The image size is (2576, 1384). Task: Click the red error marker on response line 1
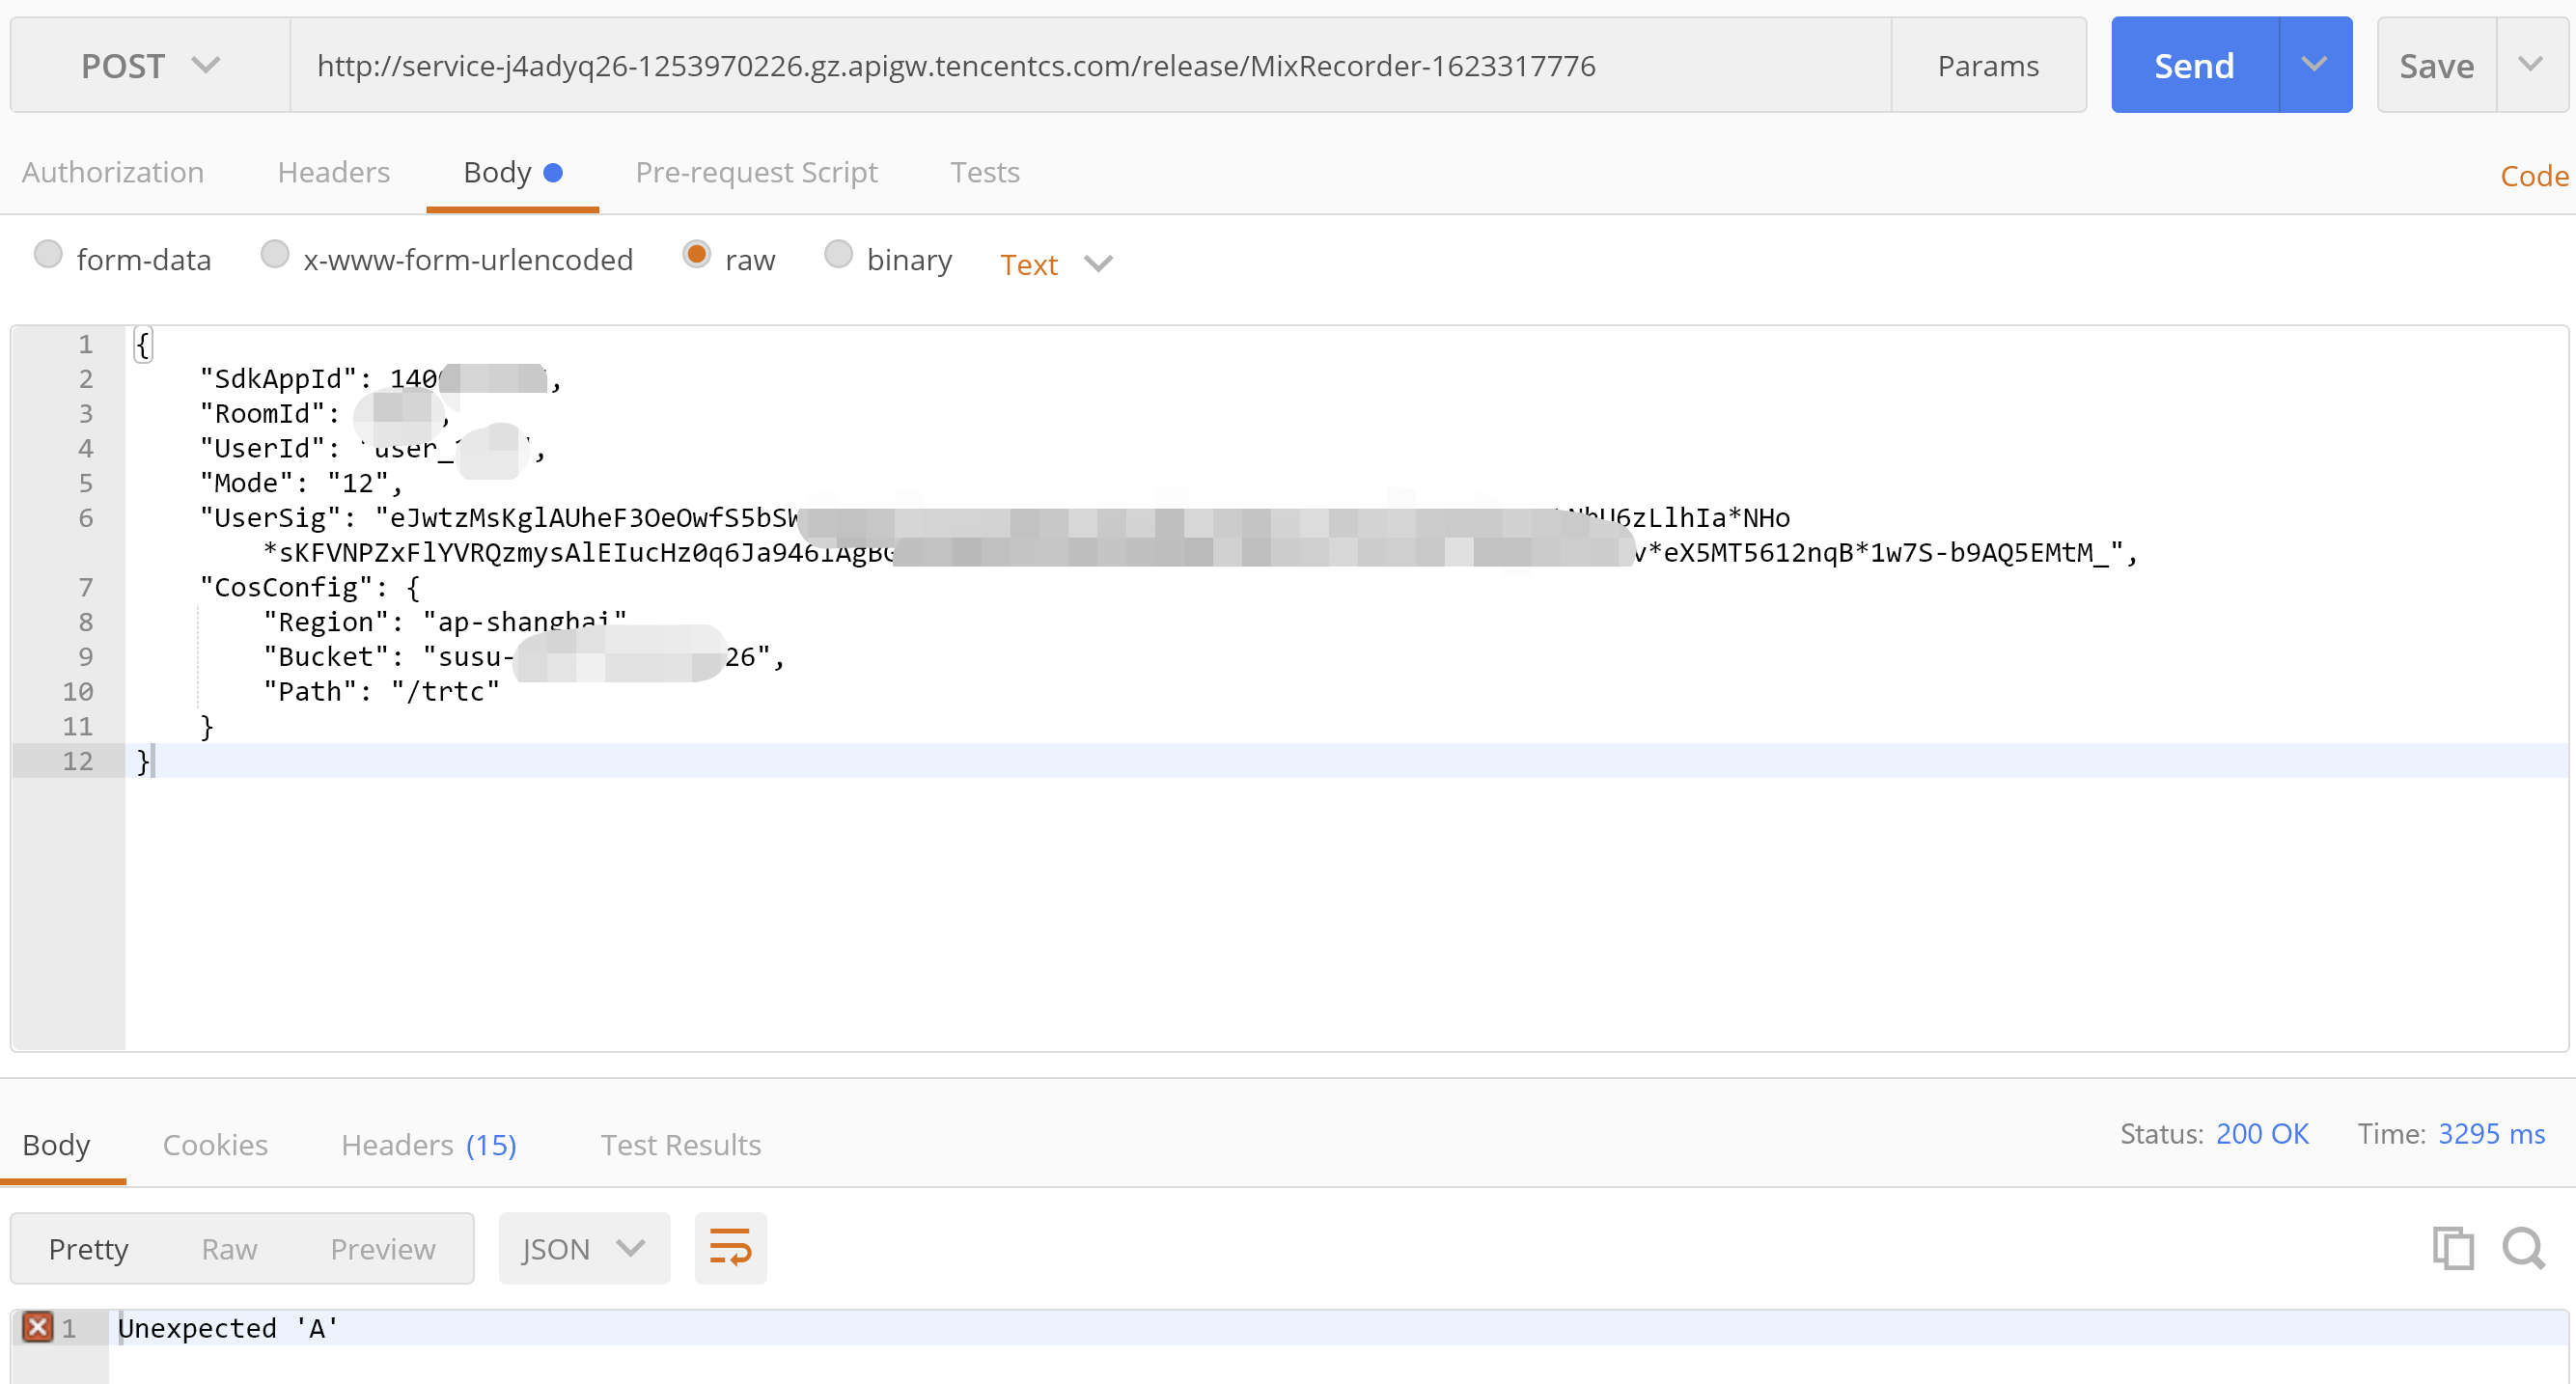38,1327
